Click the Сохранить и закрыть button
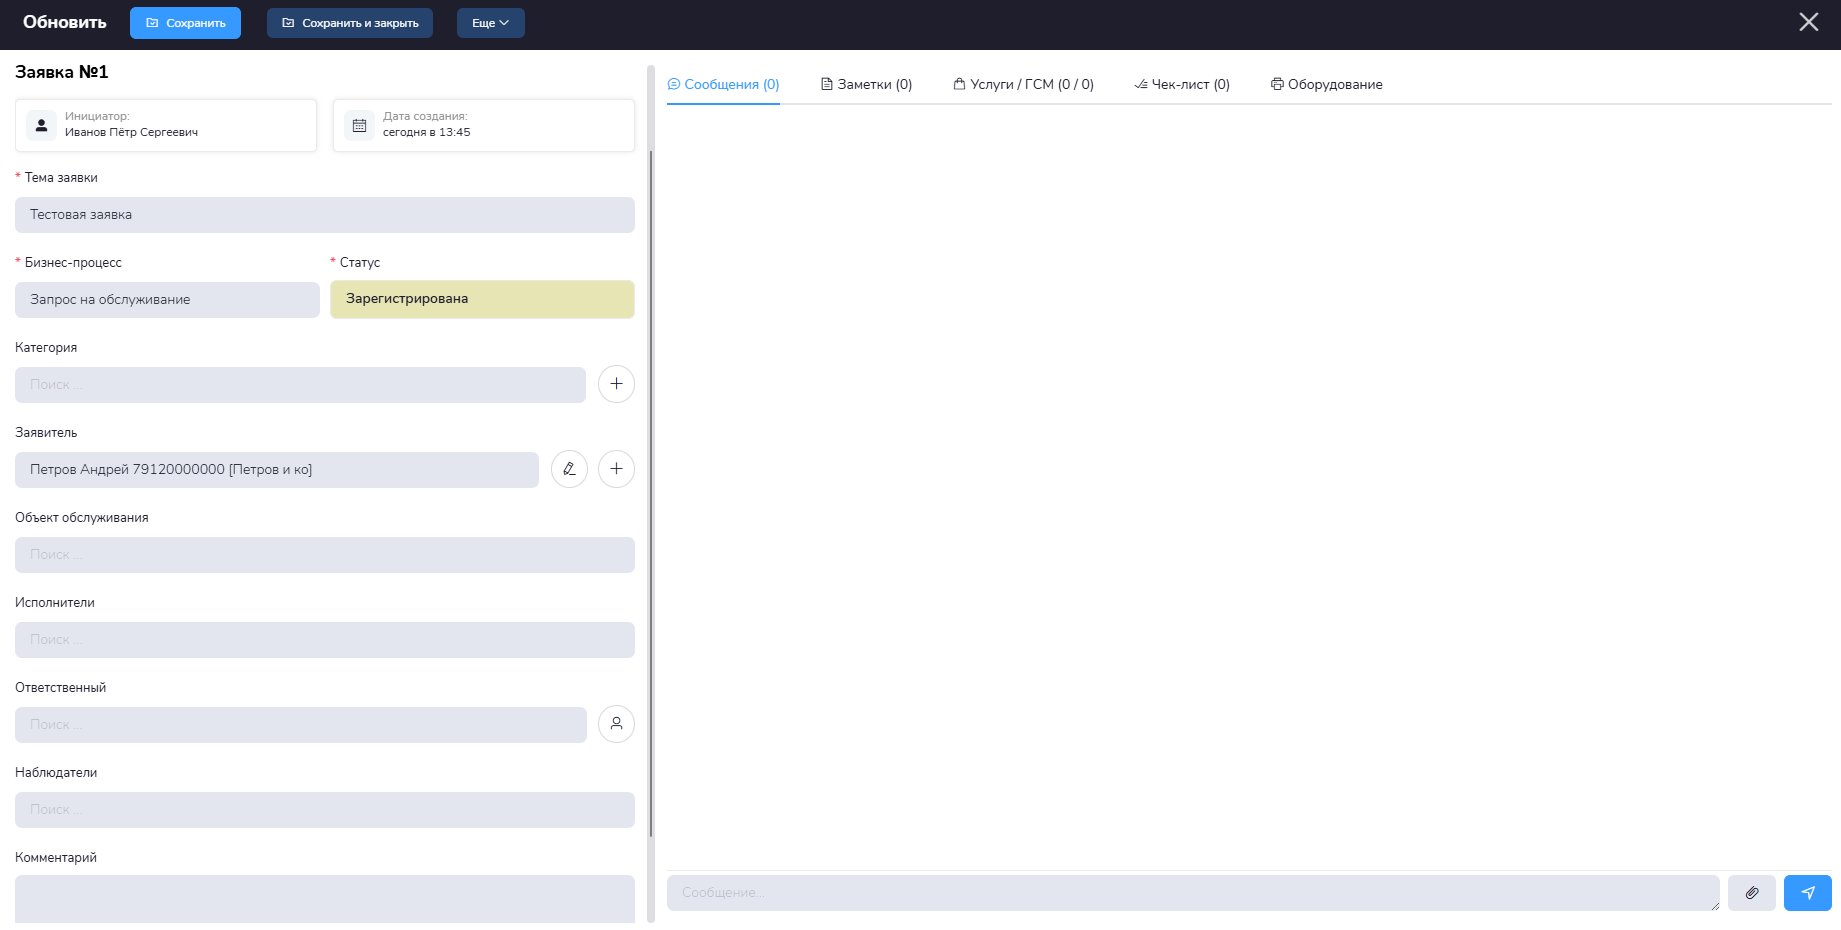Image resolution: width=1841 pixels, height=930 pixels. (x=350, y=23)
